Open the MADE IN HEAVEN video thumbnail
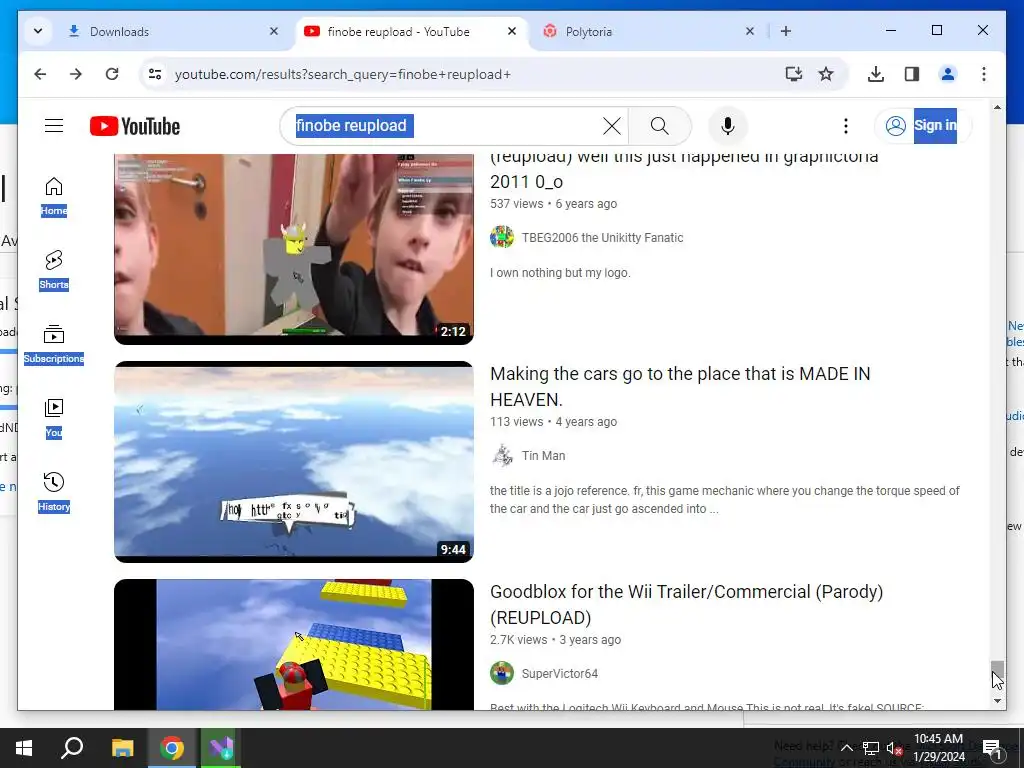1024x768 pixels. pos(294,462)
